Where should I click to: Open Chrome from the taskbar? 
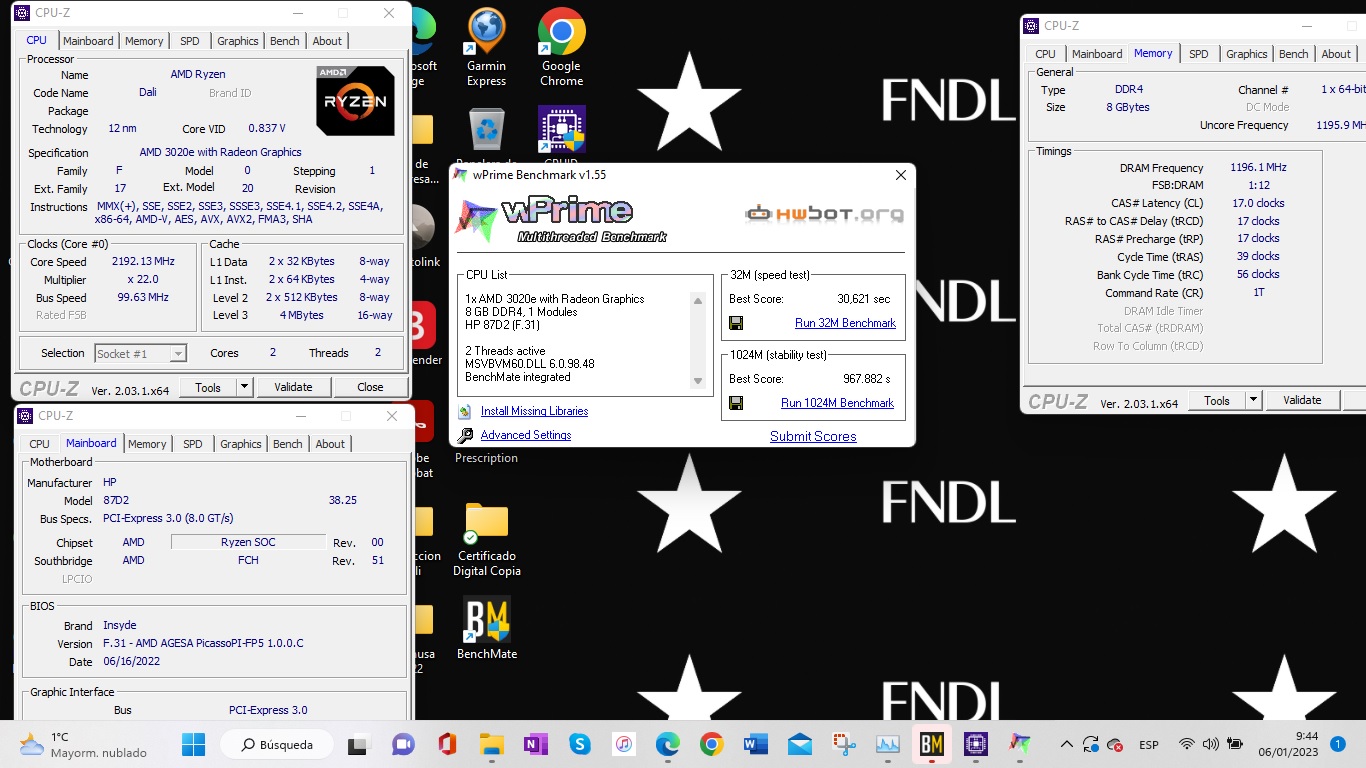click(x=711, y=744)
